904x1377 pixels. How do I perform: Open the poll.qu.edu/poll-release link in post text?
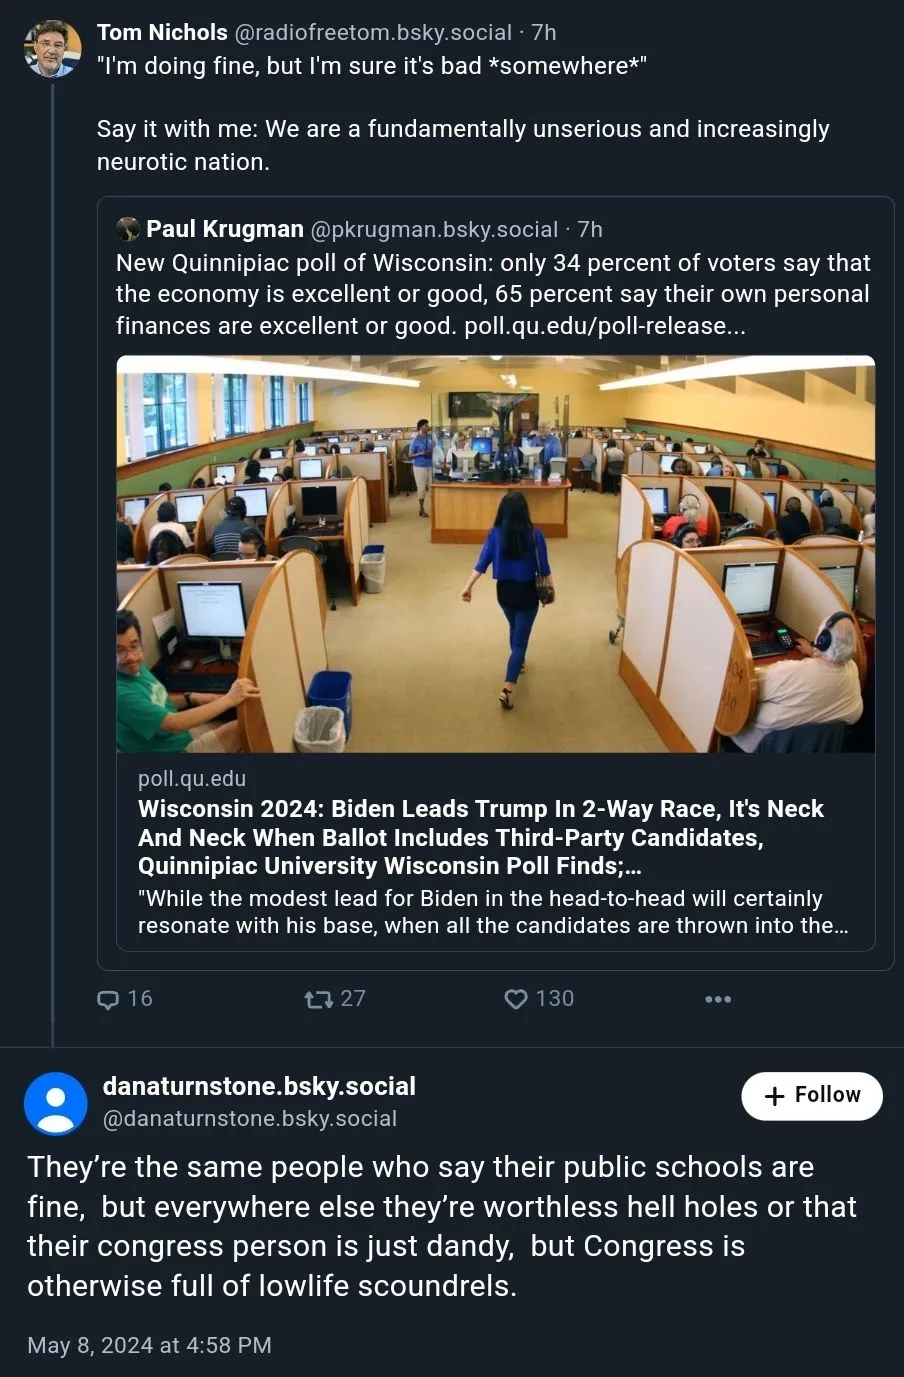[x=605, y=326]
